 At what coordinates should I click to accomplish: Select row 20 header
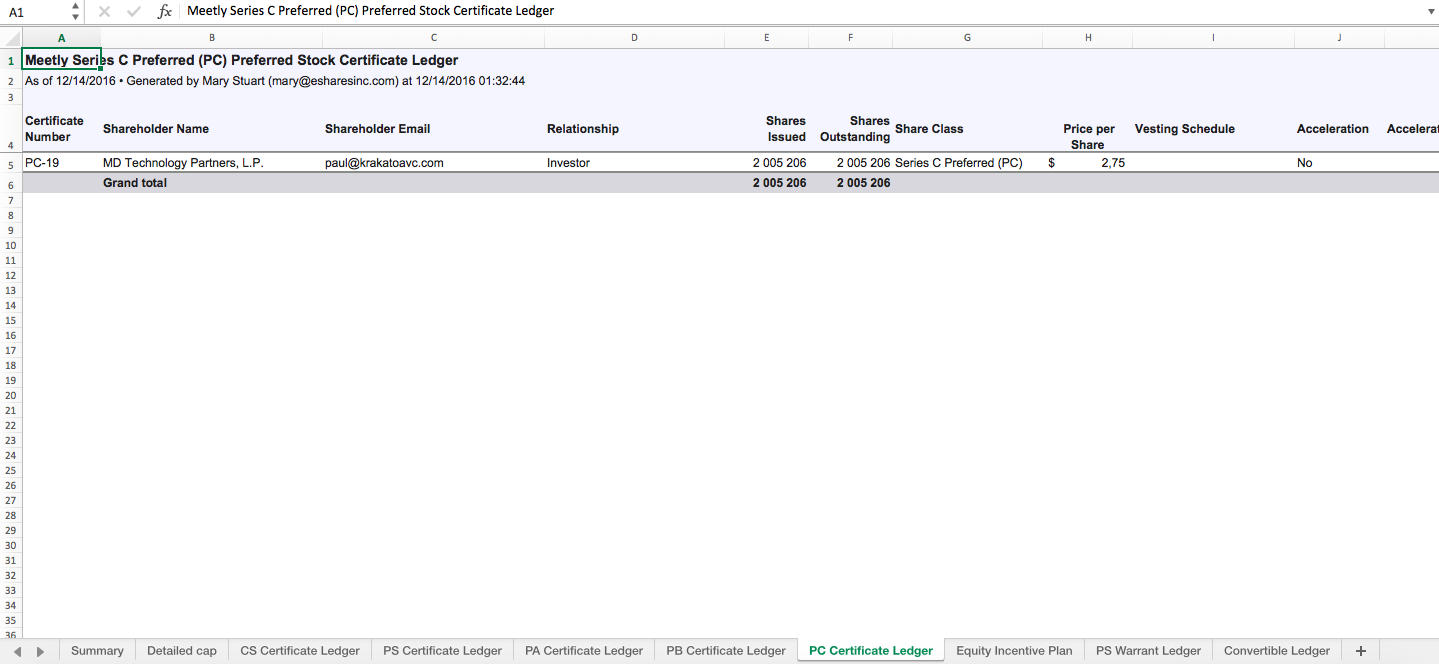[11, 396]
